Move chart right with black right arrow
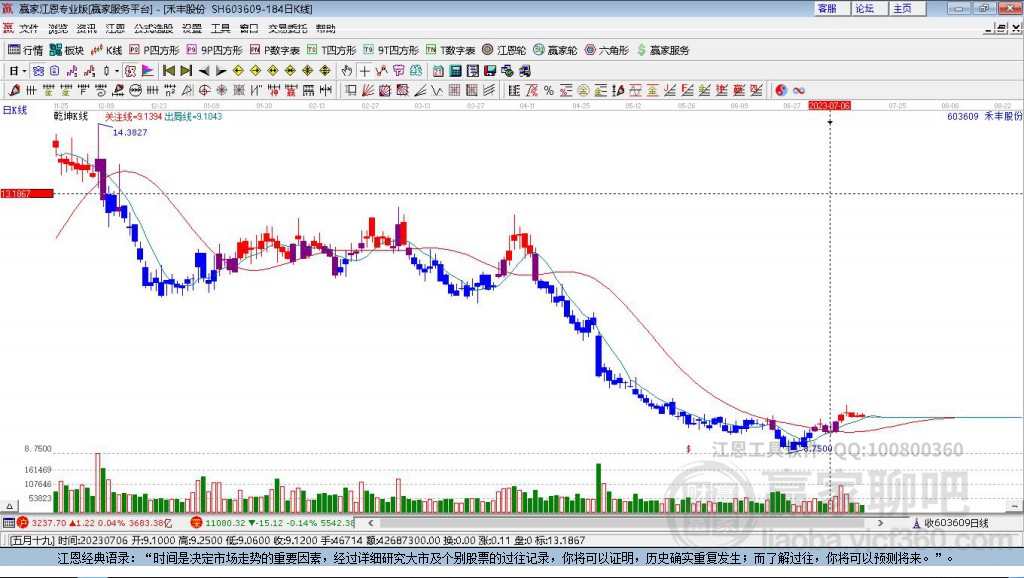Screen dimensions: 1024x578 [x=221, y=71]
